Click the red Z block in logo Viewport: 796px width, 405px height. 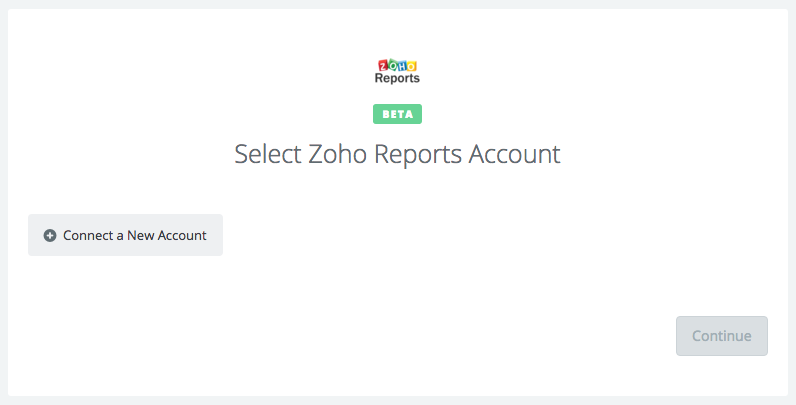point(382,65)
